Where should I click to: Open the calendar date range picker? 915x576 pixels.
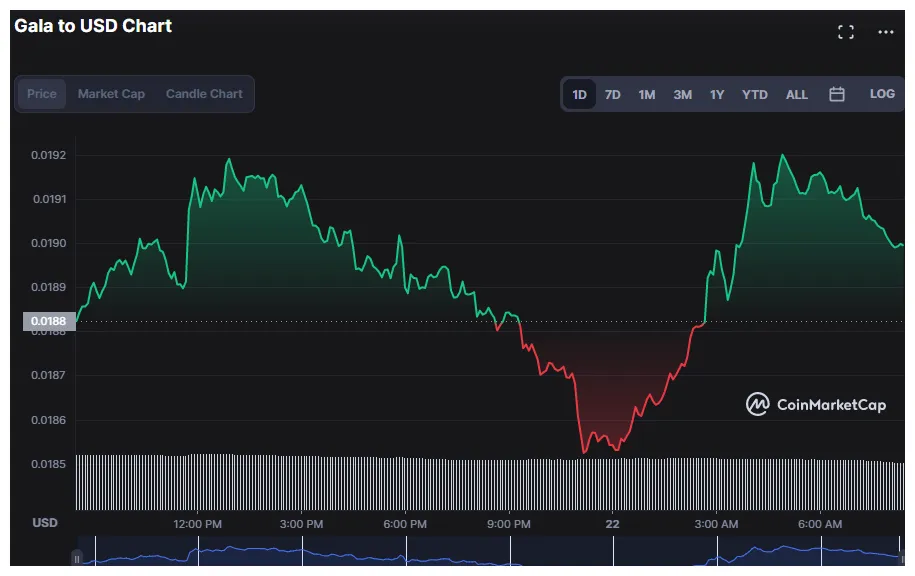tap(837, 94)
